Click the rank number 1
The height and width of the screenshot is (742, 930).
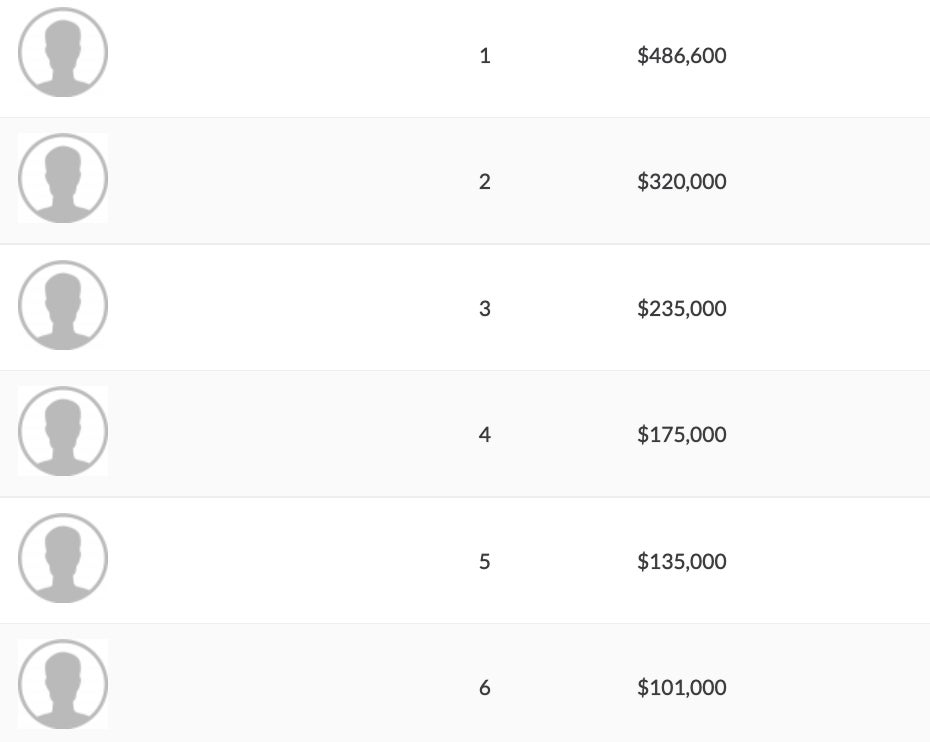coord(485,56)
